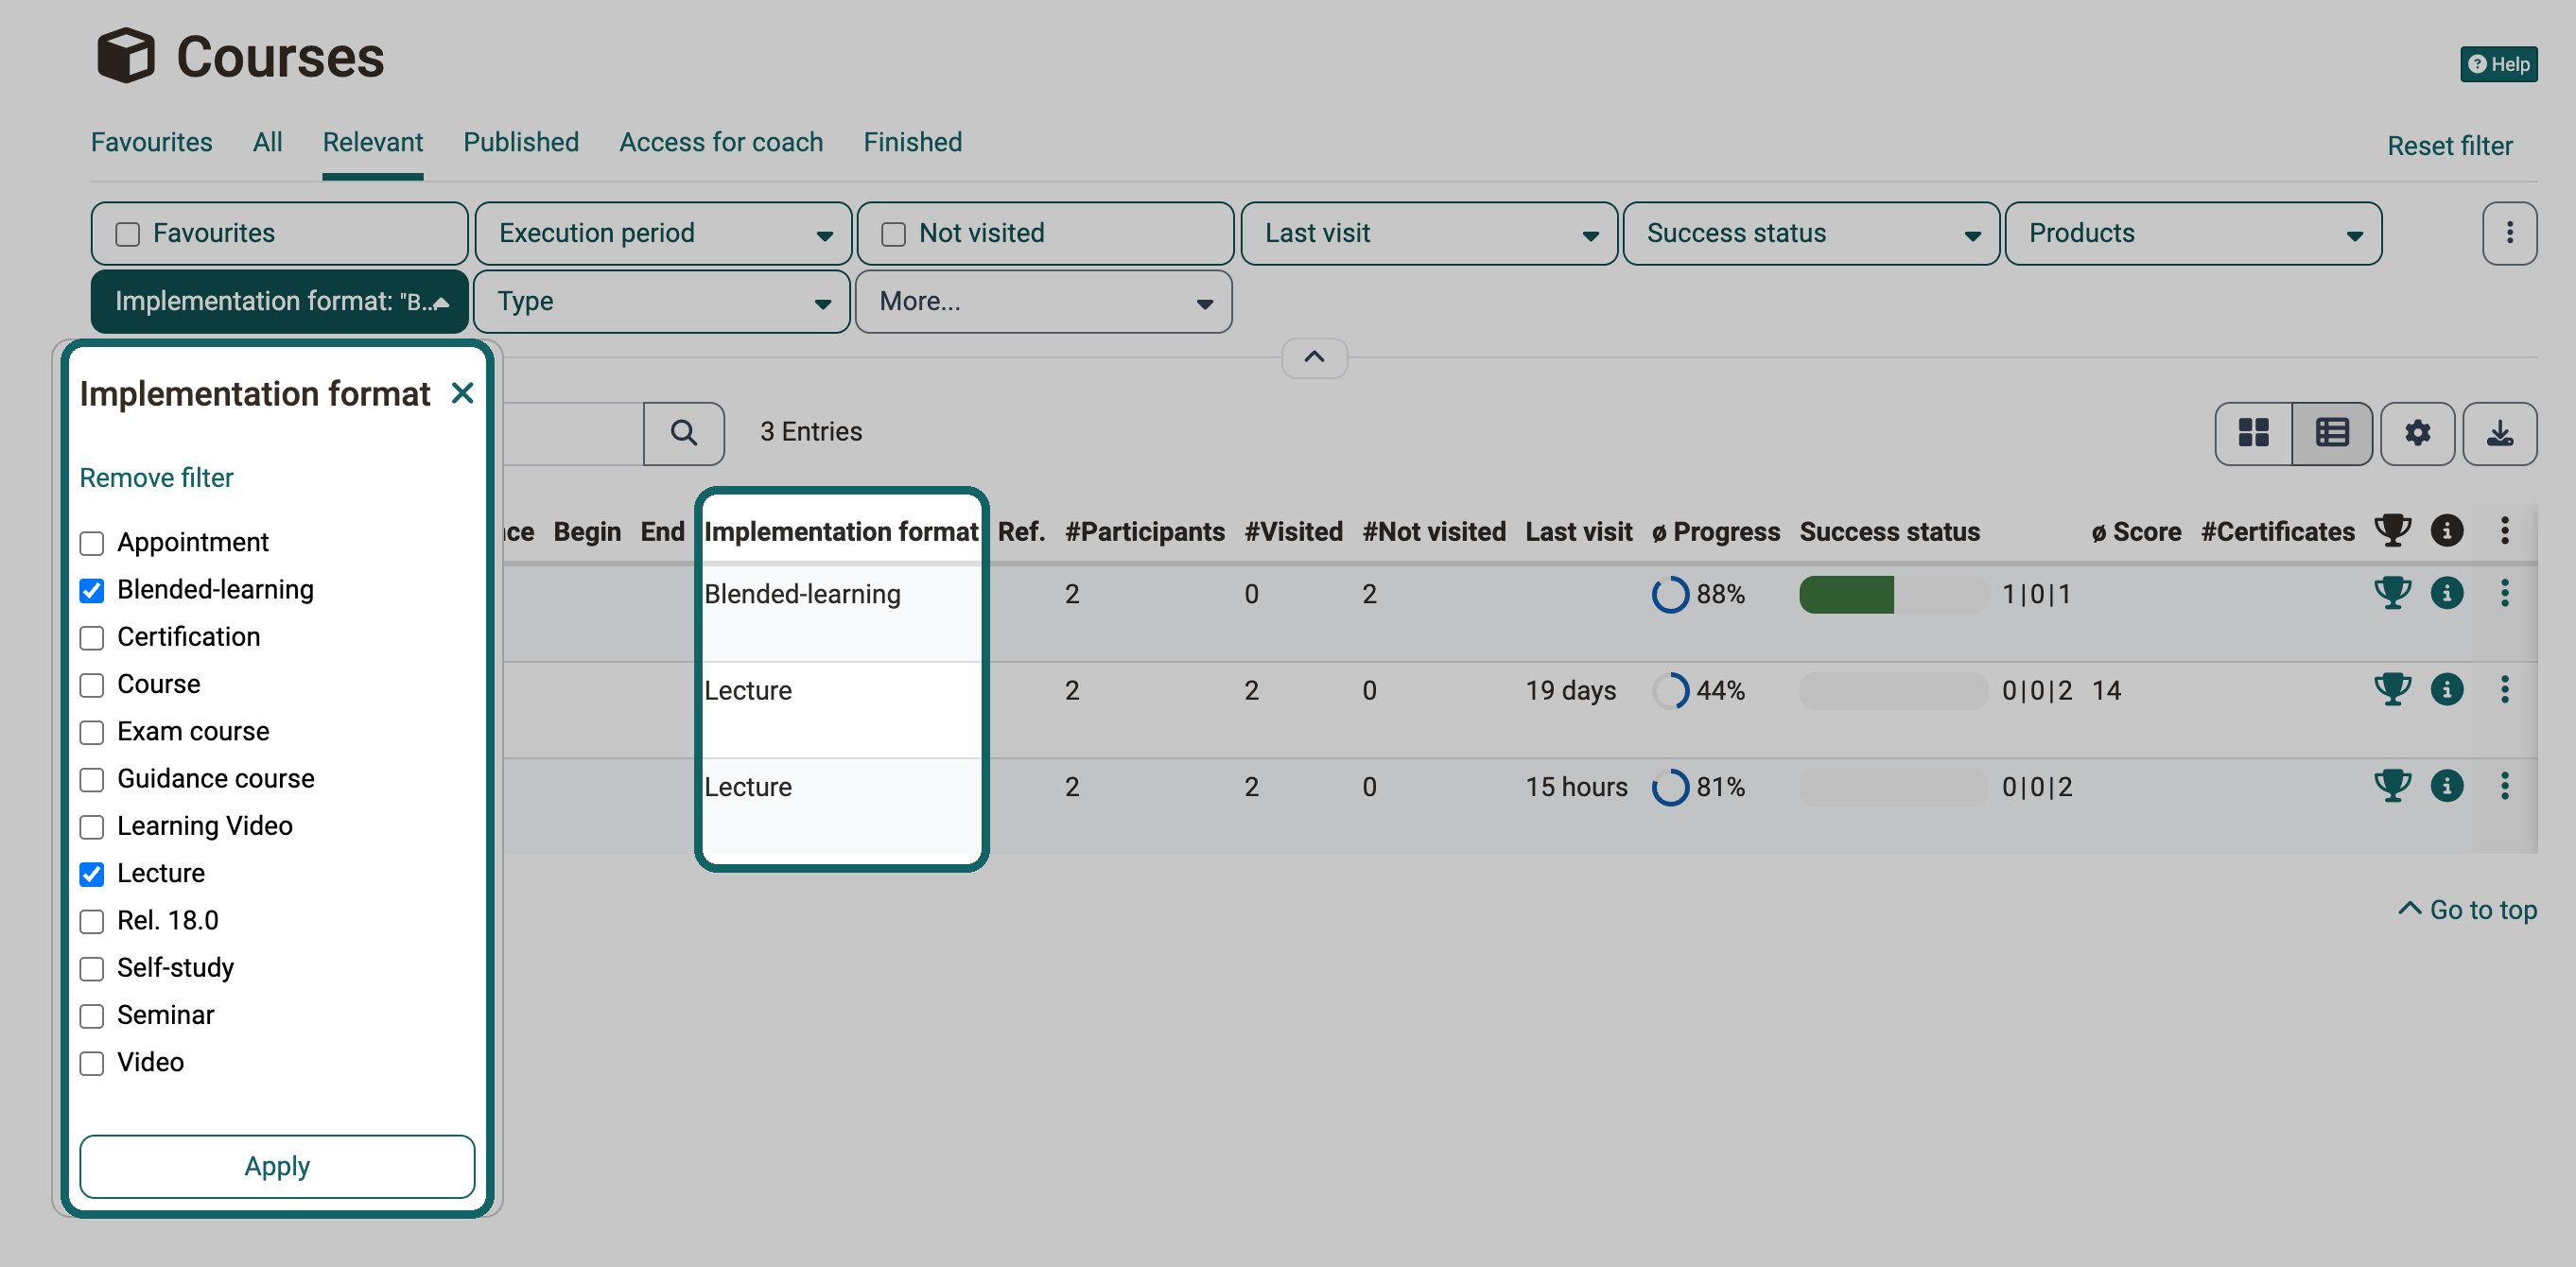
Task: Switch to the Access for coach tab
Action: [x=721, y=142]
